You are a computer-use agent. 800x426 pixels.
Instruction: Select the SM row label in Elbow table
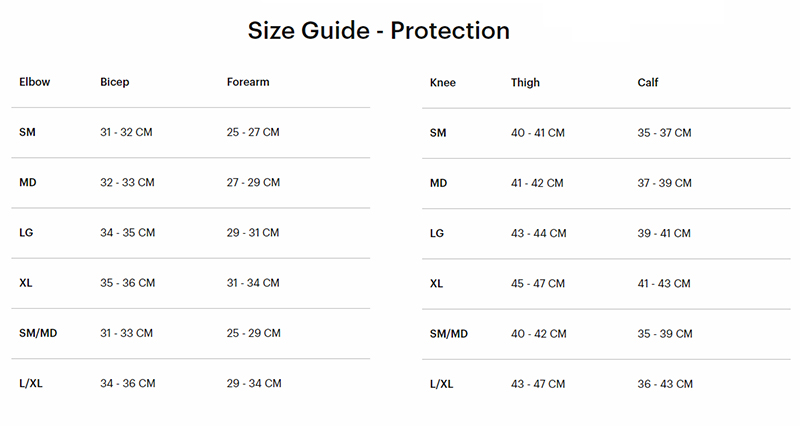click(28, 132)
